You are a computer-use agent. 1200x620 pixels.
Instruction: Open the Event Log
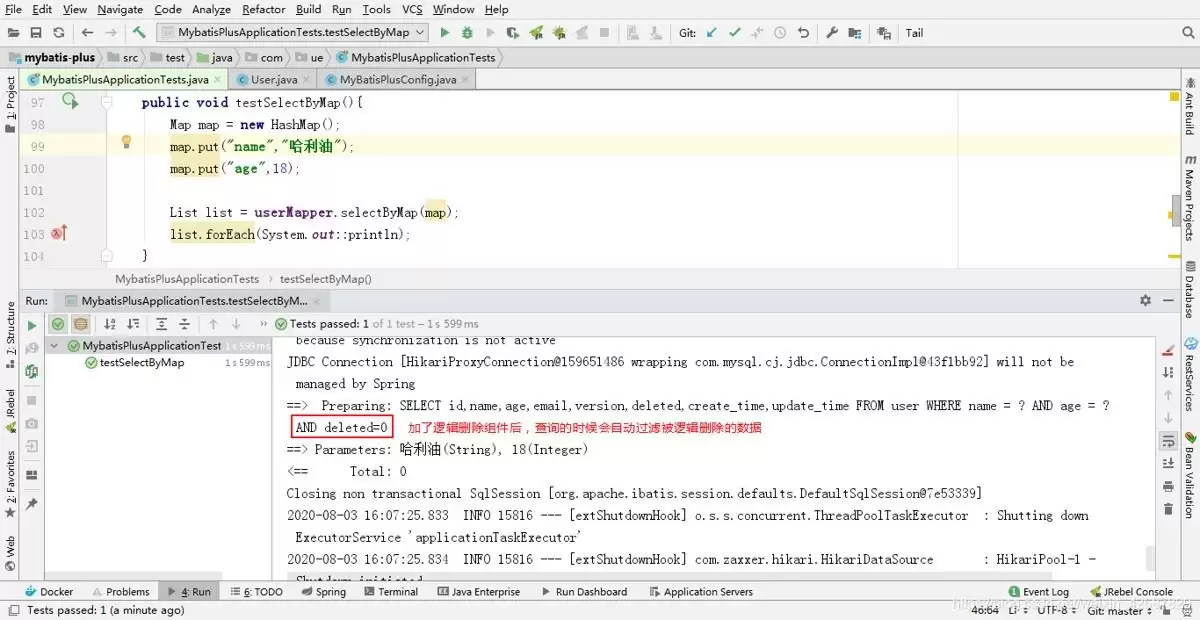point(1038,592)
